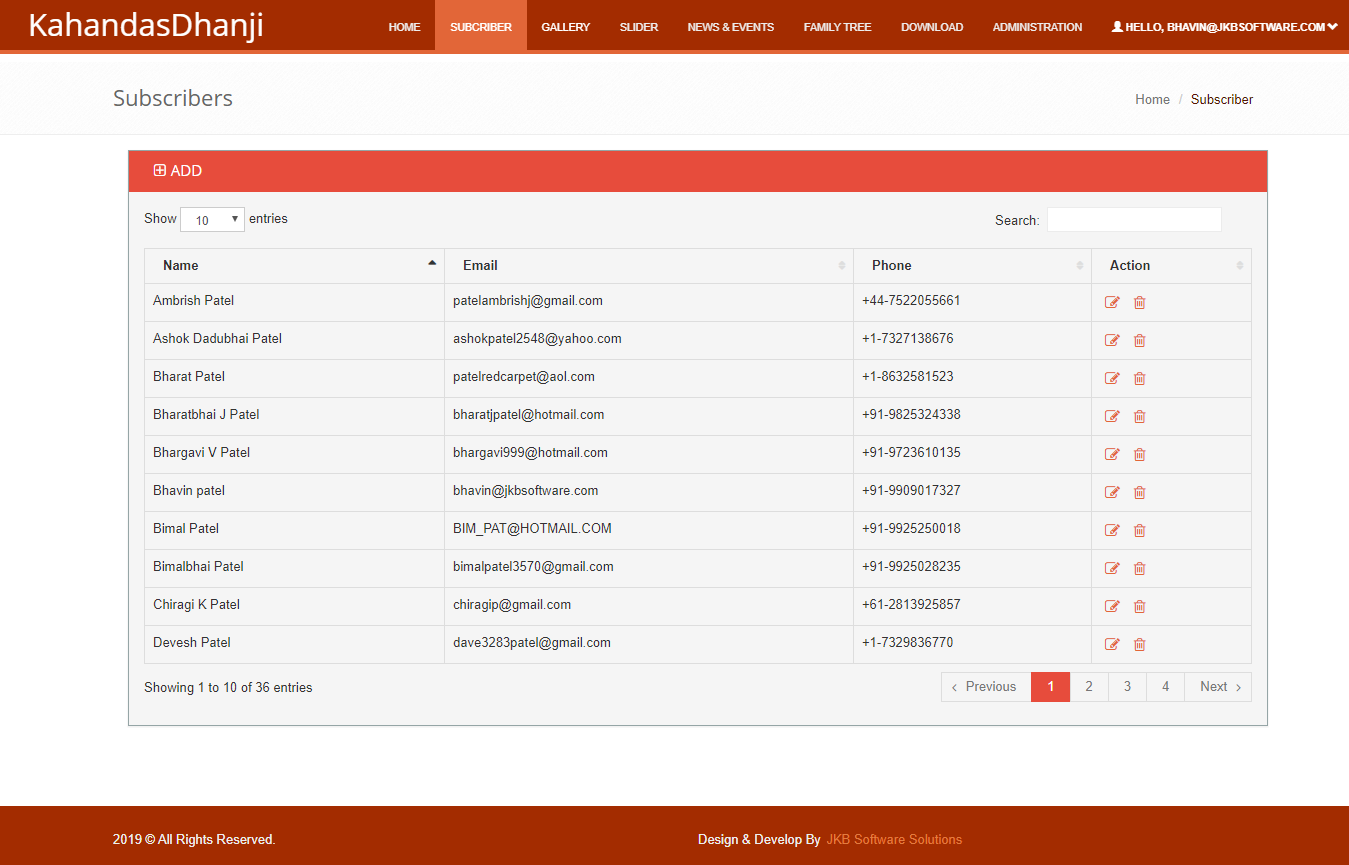Open edit for Chiragi K Patel

(x=1112, y=606)
